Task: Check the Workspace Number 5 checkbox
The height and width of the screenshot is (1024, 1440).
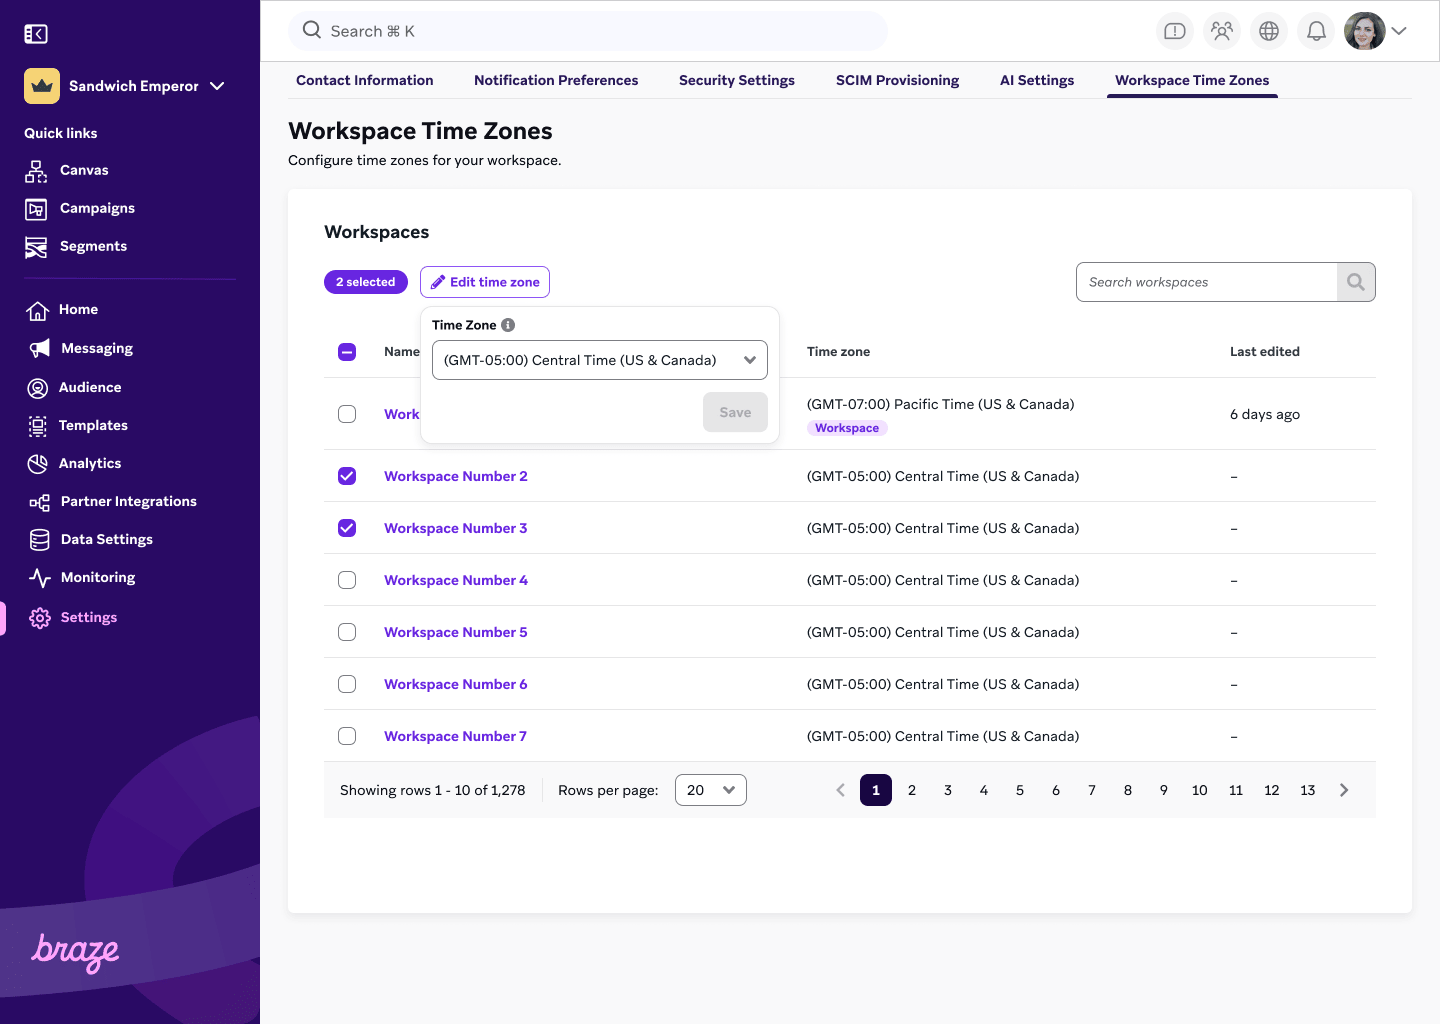Action: (x=347, y=632)
